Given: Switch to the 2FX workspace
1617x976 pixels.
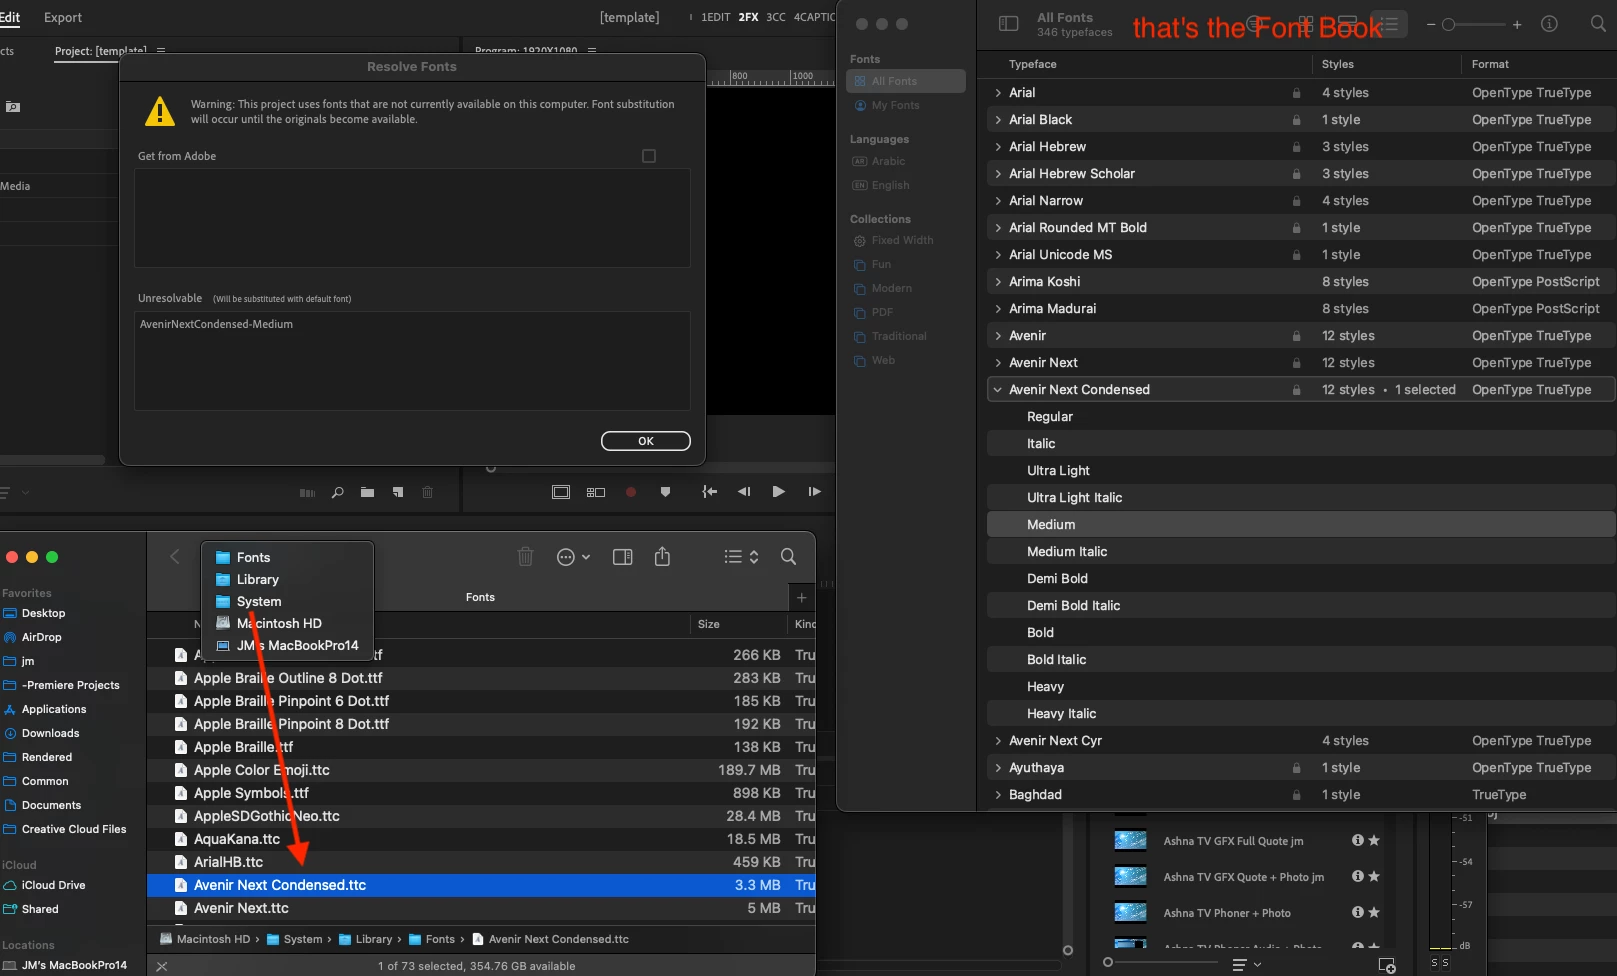Looking at the screenshot, I should coord(748,17).
